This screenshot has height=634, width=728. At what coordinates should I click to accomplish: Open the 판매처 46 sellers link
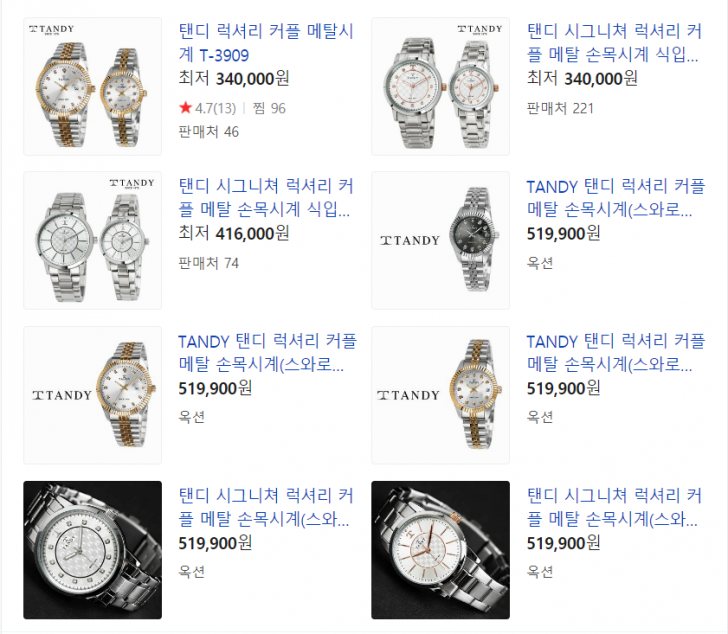[x=208, y=132]
